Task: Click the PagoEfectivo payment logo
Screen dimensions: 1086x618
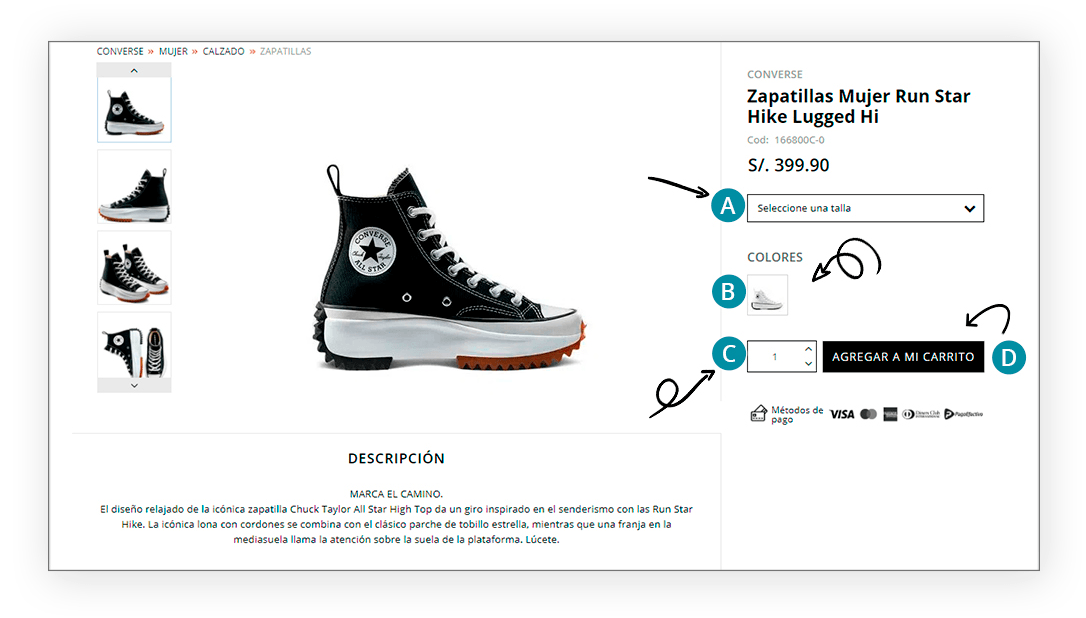Action: coord(963,414)
